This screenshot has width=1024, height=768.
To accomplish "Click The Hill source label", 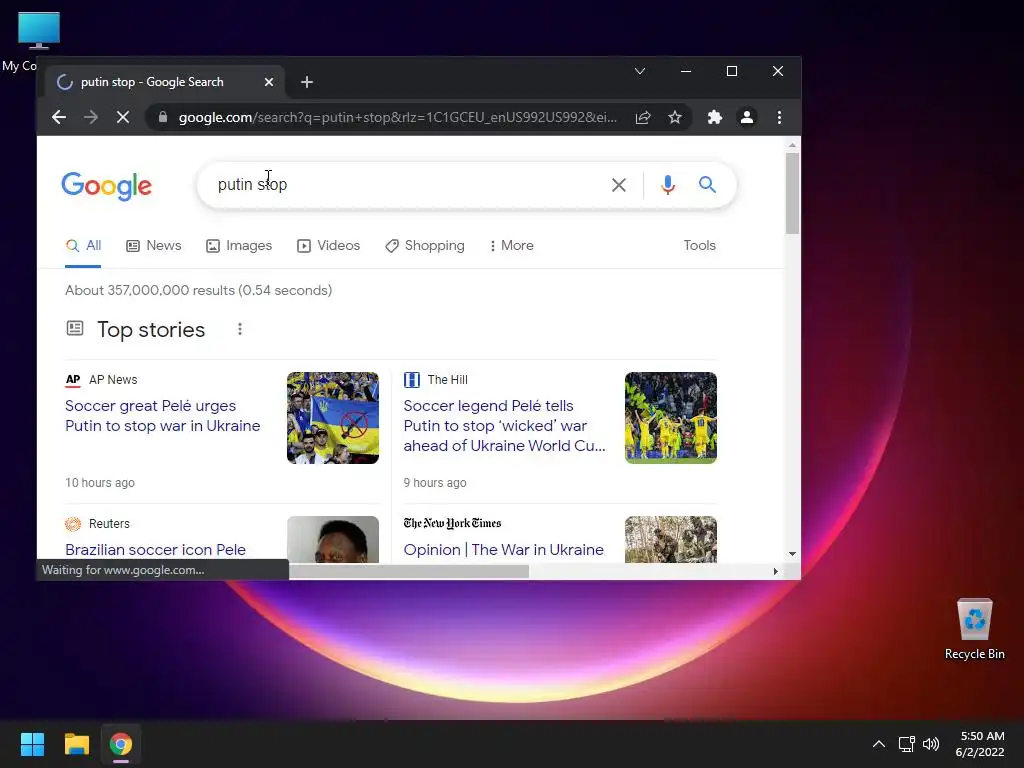I will [x=436, y=380].
